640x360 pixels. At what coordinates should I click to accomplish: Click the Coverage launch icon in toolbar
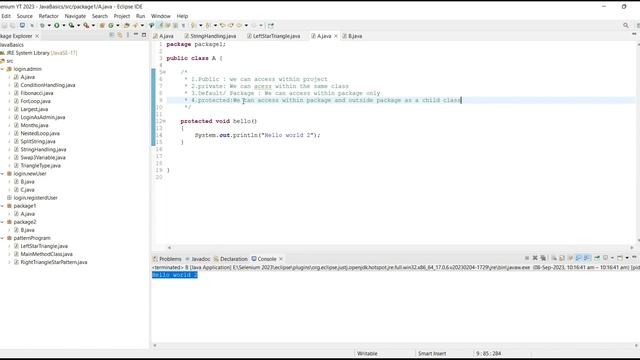[x=71, y=25]
